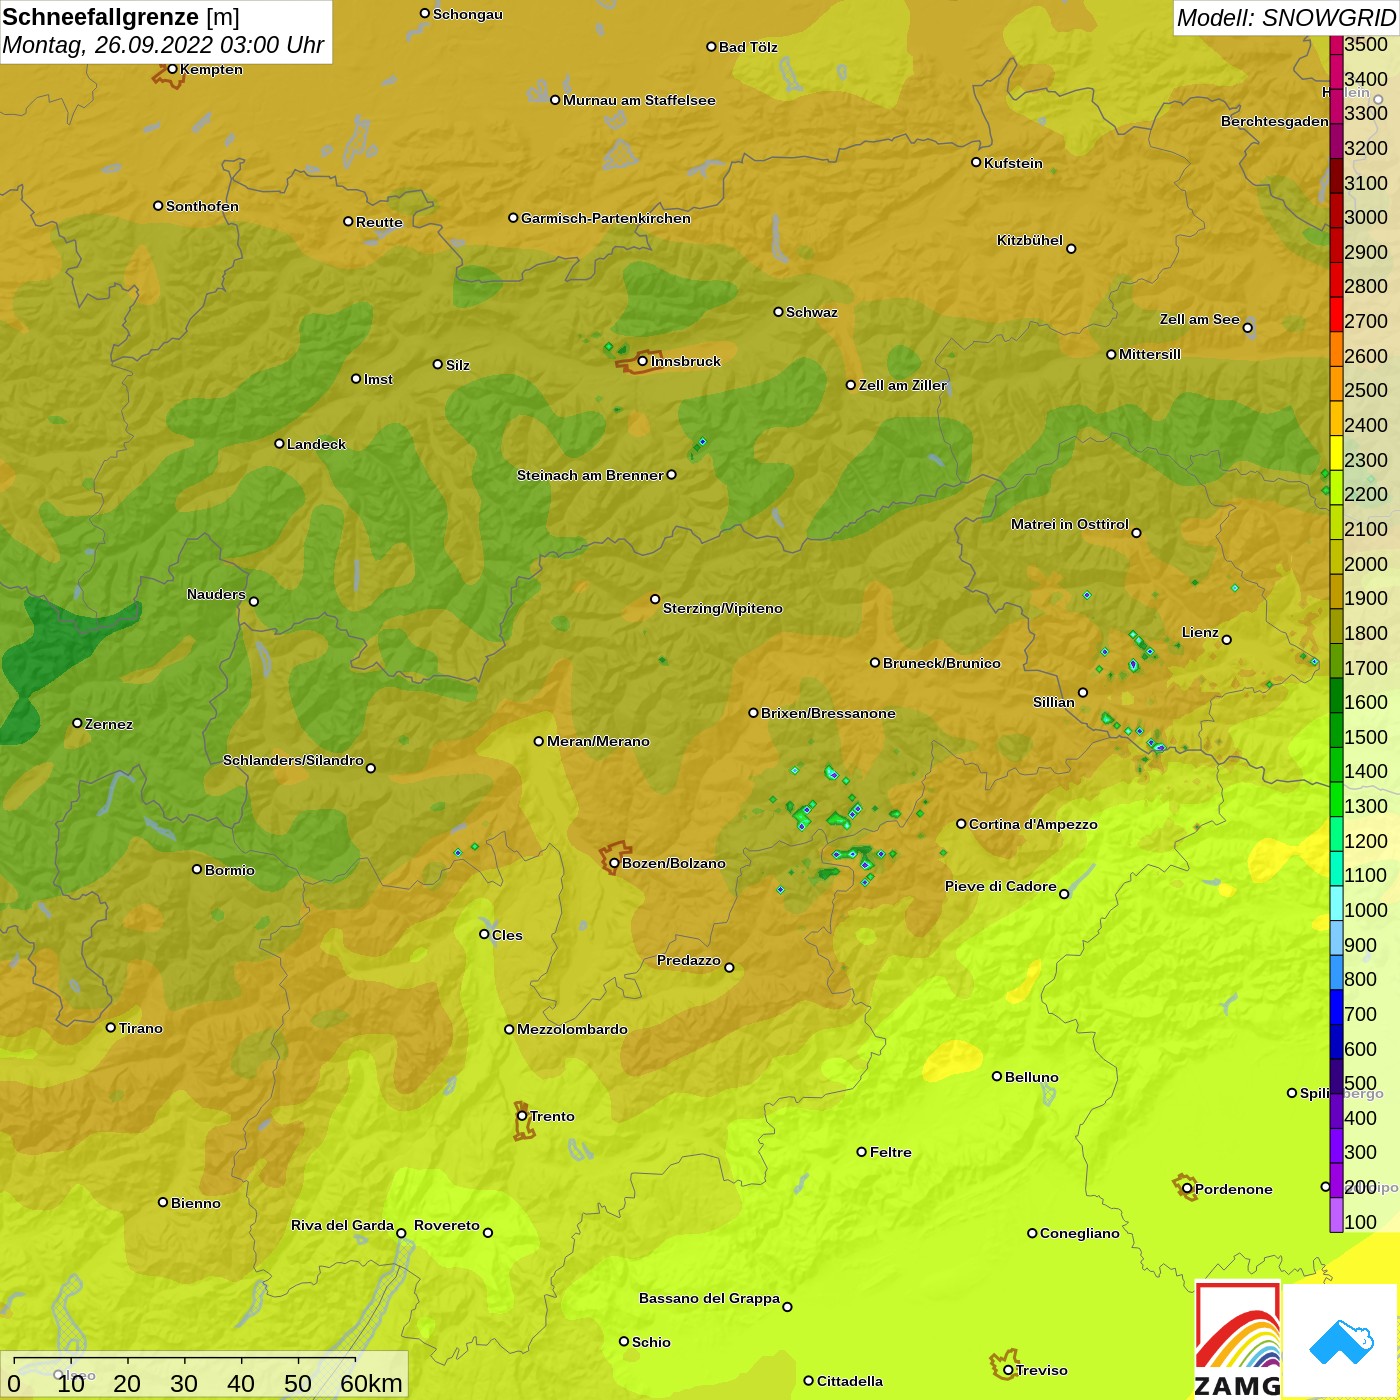Click the 'Schongau' label
Screen dimensions: 1400x1400
[x=468, y=14]
